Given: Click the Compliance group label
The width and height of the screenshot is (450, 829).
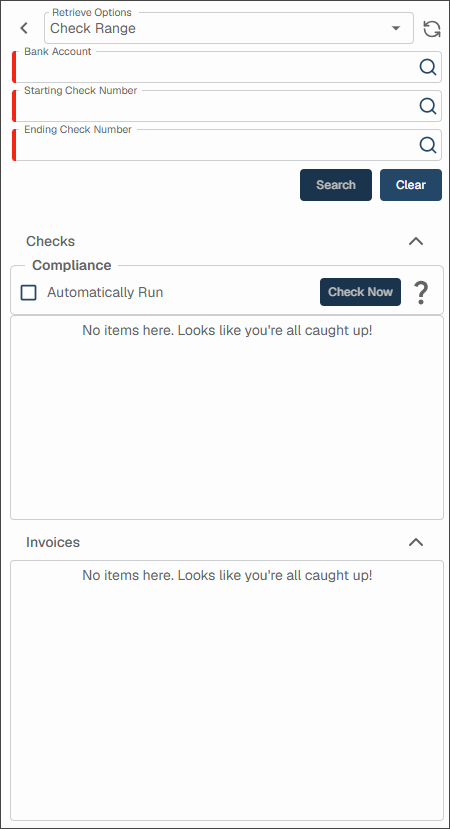Looking at the screenshot, I should pyautogui.click(x=71, y=265).
